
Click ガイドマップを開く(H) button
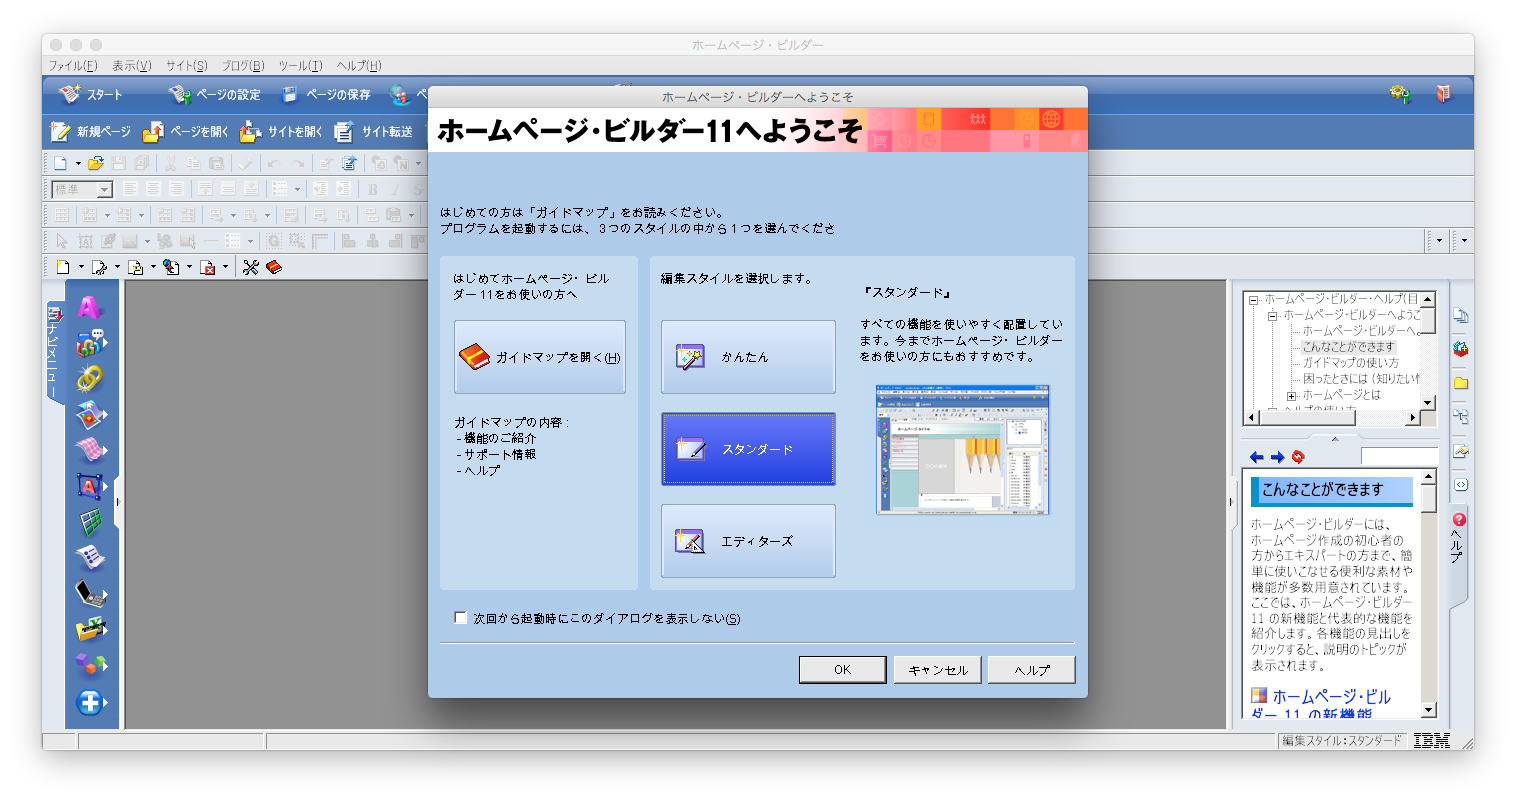pyautogui.click(x=540, y=357)
